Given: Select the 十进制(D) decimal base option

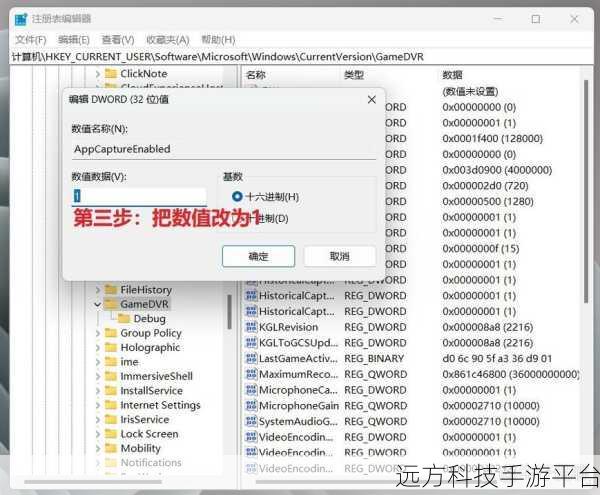Looking at the screenshot, I should tap(268, 218).
